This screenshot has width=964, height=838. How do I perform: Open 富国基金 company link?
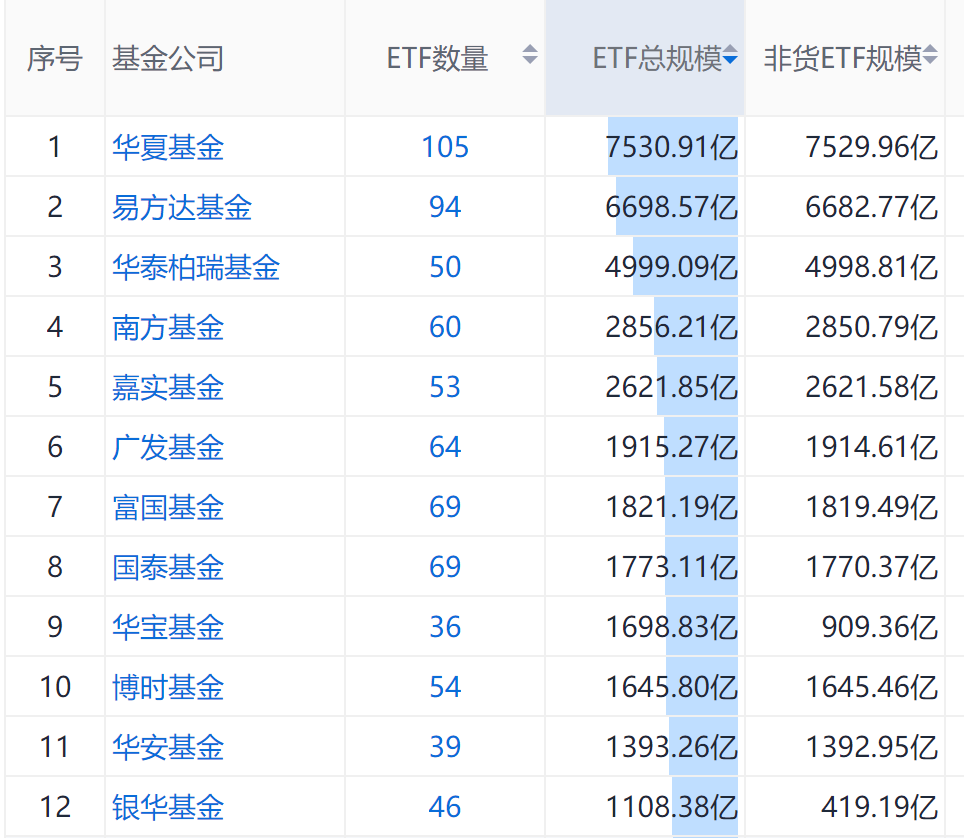168,507
